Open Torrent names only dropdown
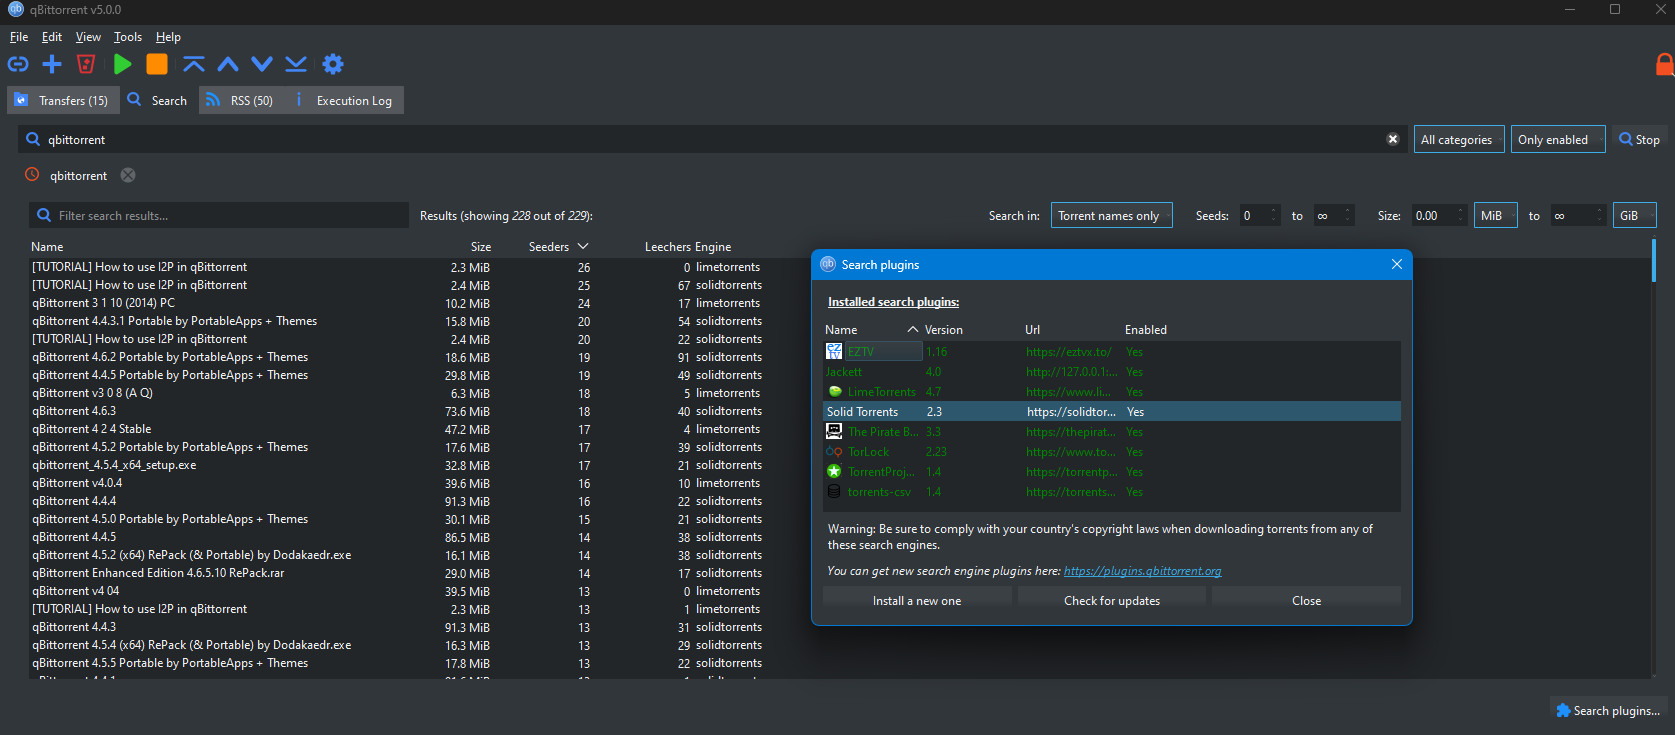Image resolution: width=1675 pixels, height=735 pixels. coord(1112,215)
